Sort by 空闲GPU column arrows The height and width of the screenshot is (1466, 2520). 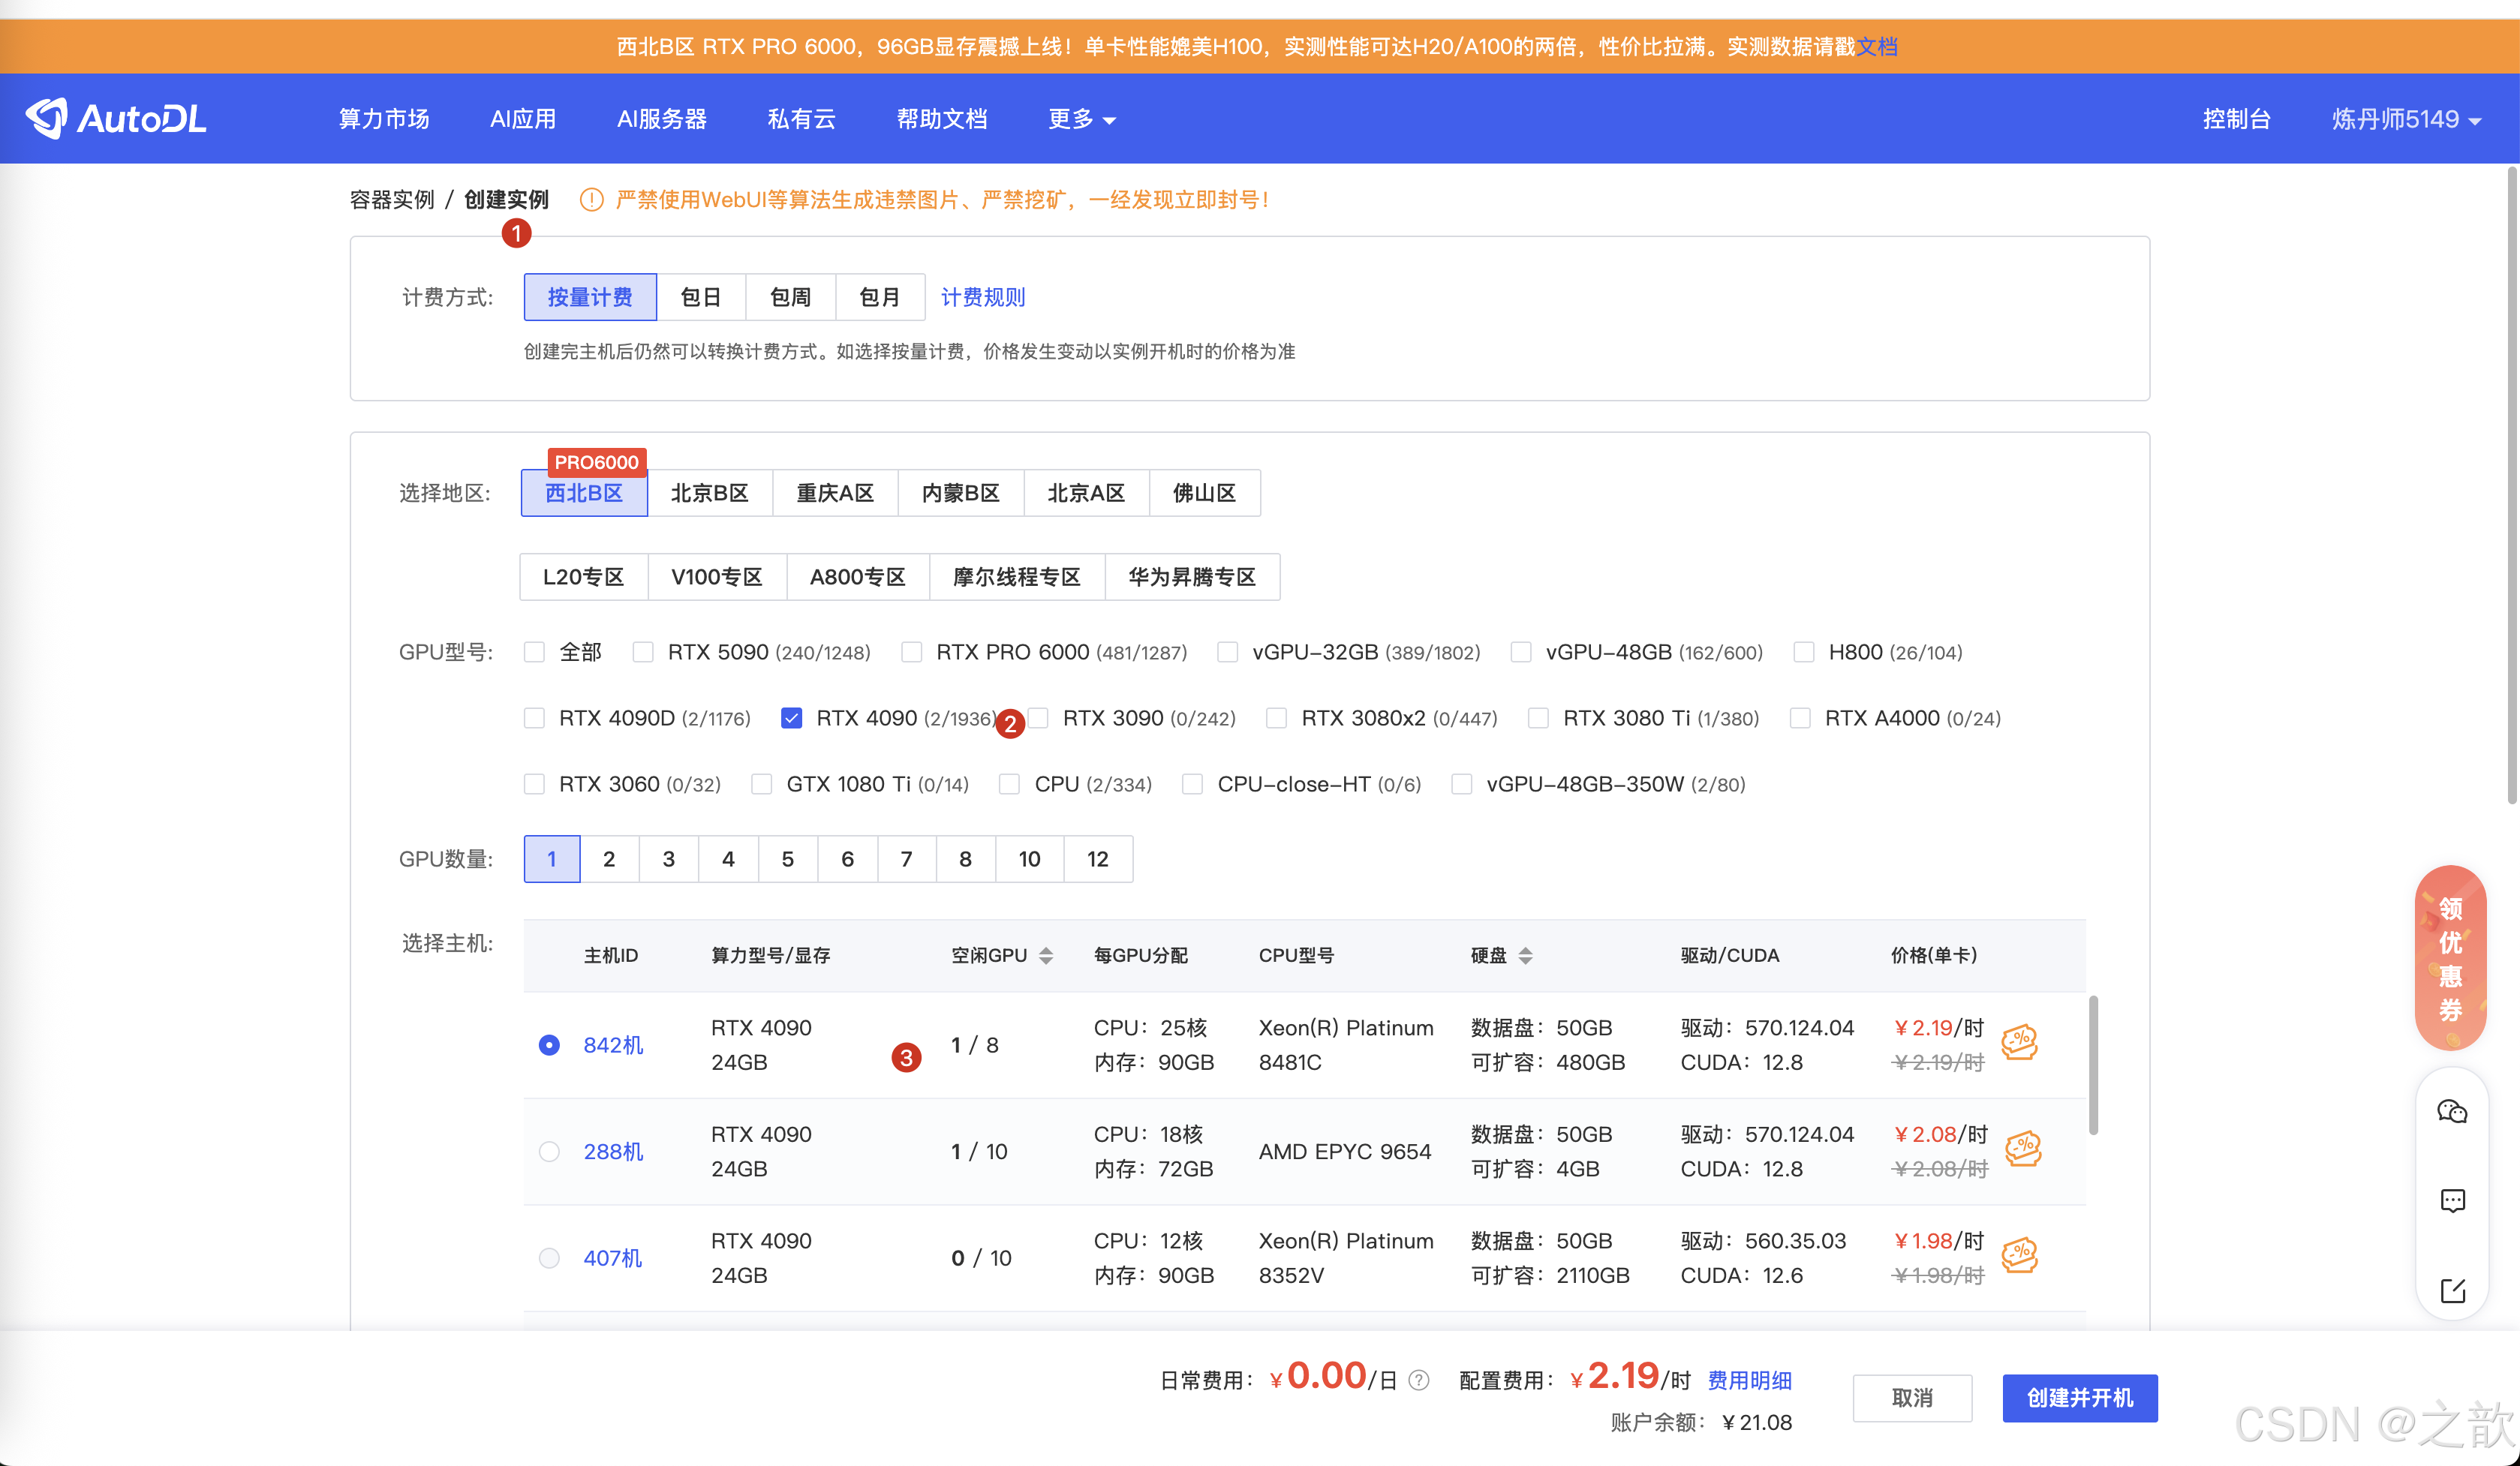click(x=1046, y=955)
